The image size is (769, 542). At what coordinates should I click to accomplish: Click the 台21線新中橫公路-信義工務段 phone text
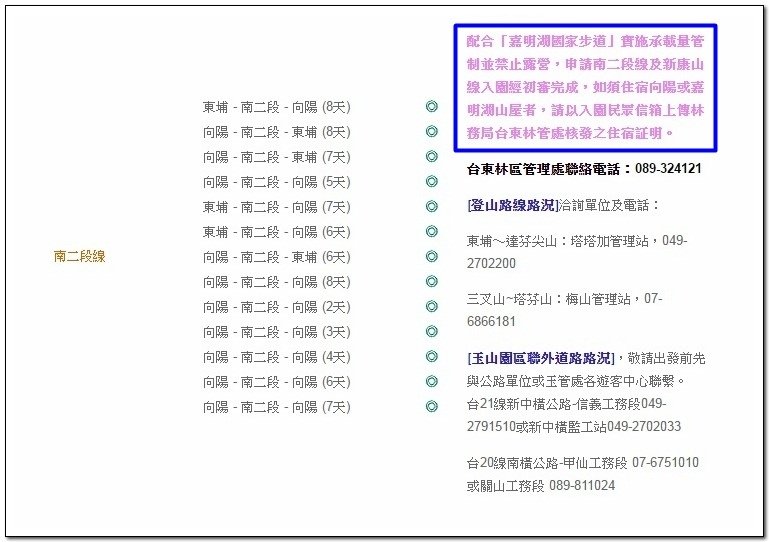point(574,415)
